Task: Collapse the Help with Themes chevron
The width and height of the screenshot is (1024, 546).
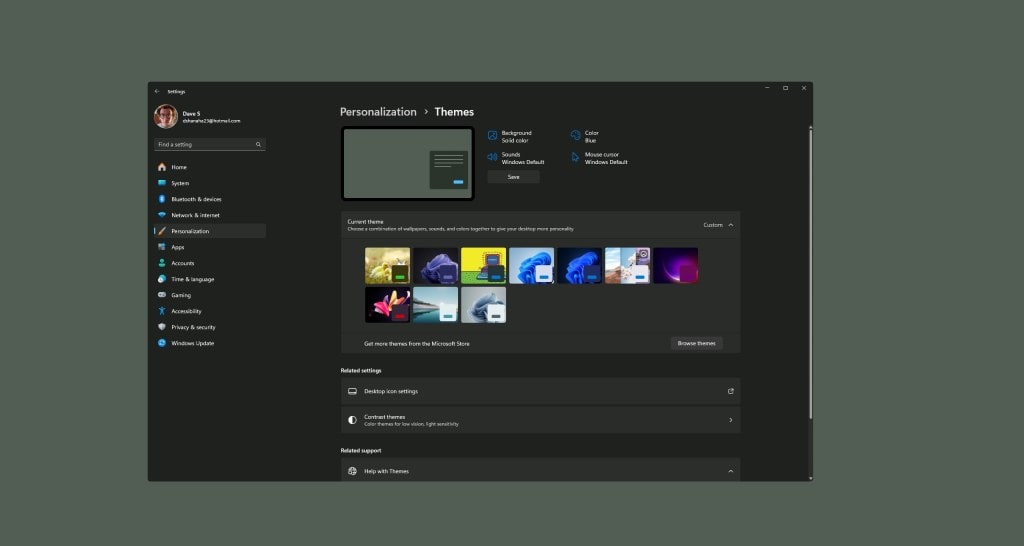Action: pyautogui.click(x=731, y=471)
